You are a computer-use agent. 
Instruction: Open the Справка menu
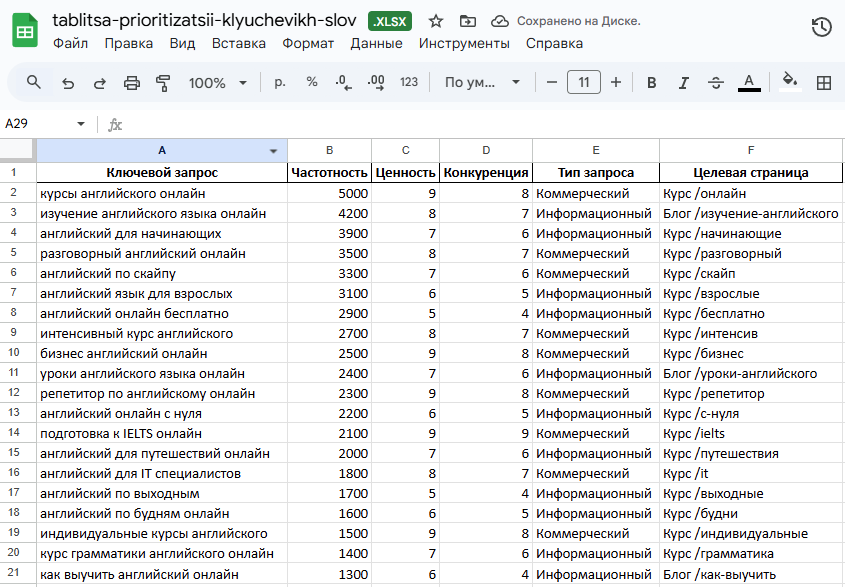tap(554, 44)
